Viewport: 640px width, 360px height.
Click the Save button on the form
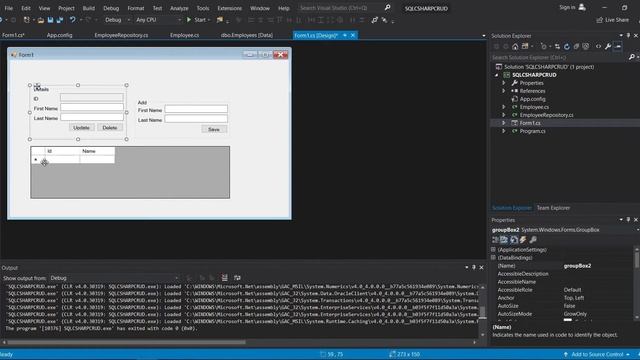[x=214, y=129]
